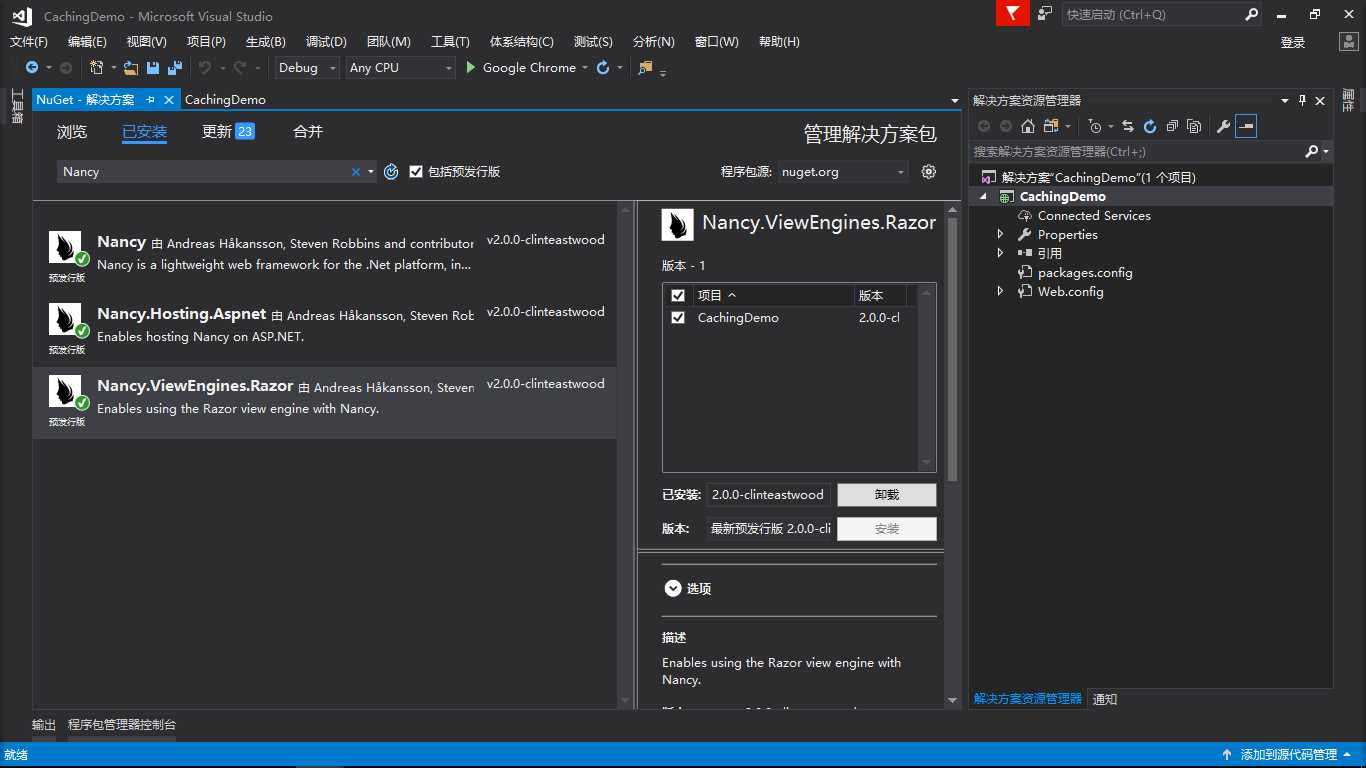Click the Solution Explorer refresh icon
The image size is (1366, 768).
pyautogui.click(x=1150, y=126)
